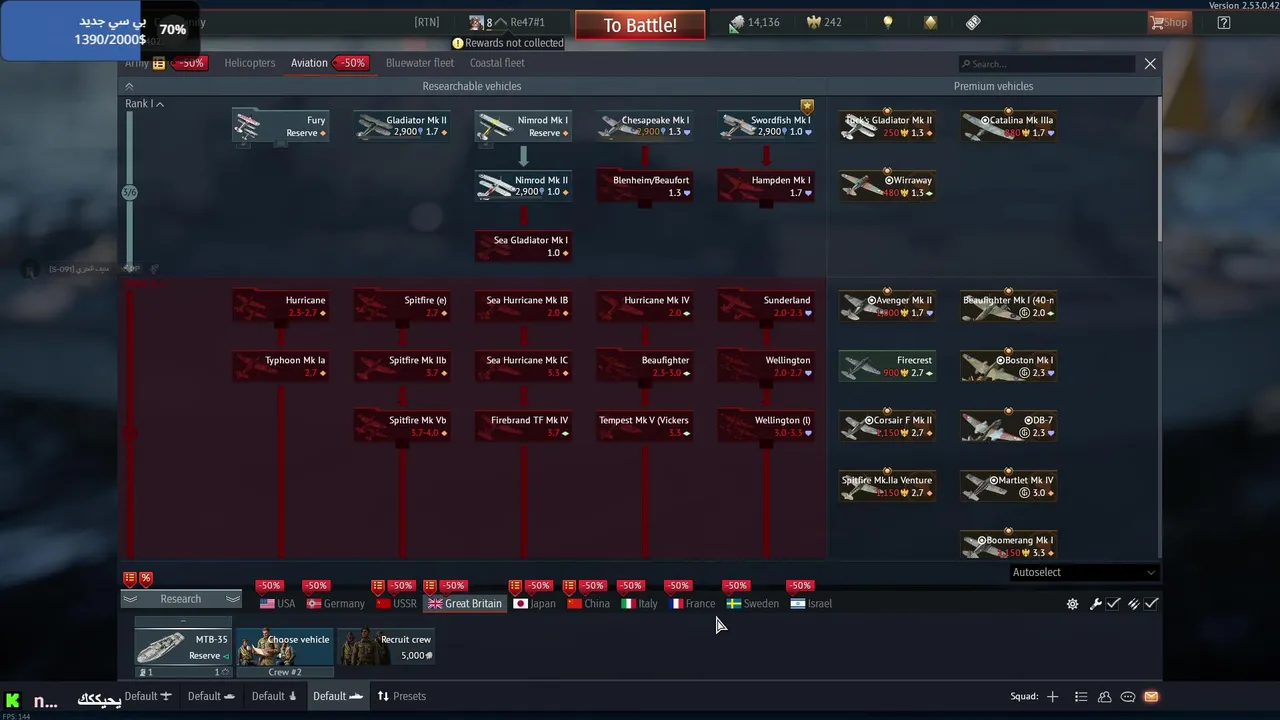Switch to Helicopters tab

[x=250, y=63]
